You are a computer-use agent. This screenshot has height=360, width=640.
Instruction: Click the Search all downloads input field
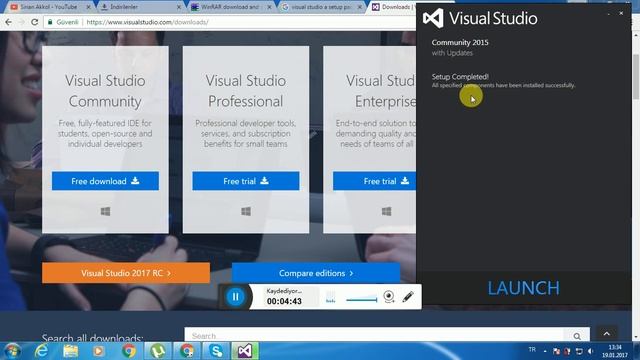click(x=373, y=336)
